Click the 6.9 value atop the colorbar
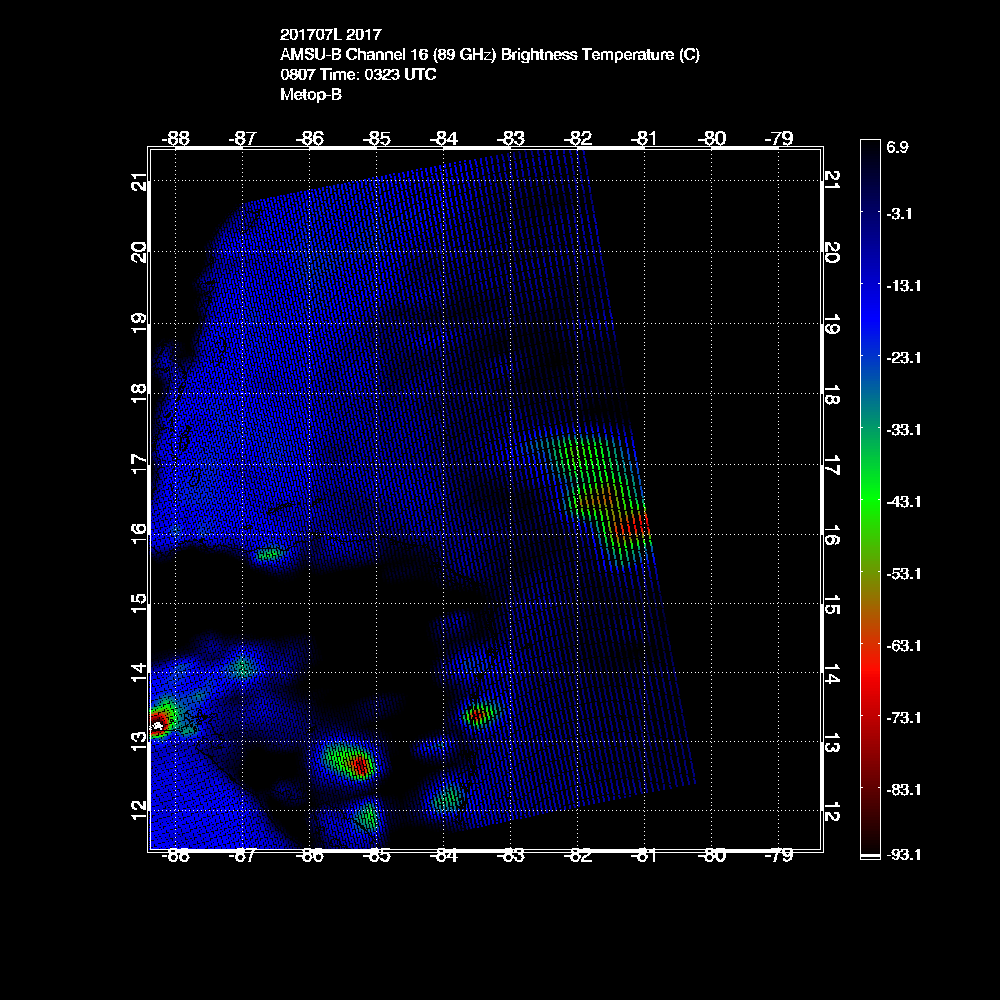 [x=896, y=147]
